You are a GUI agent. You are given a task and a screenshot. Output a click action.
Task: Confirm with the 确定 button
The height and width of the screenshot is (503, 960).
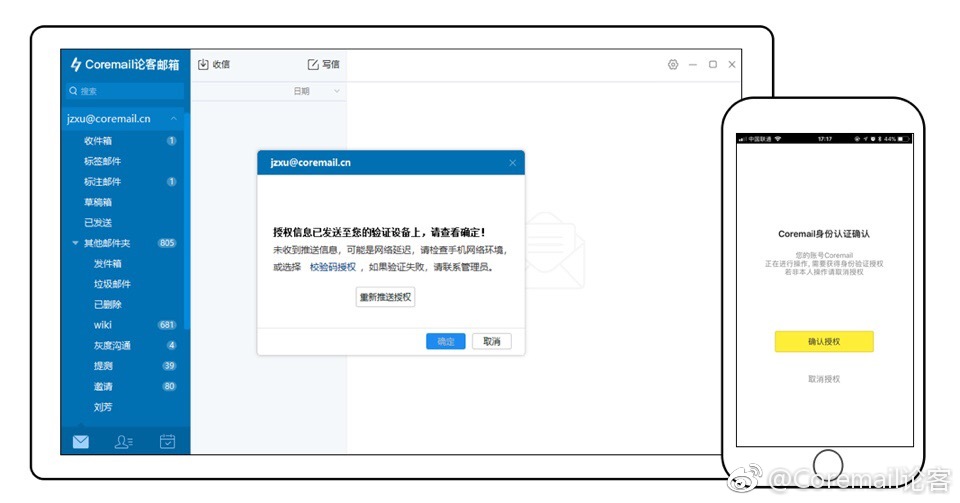click(x=446, y=341)
